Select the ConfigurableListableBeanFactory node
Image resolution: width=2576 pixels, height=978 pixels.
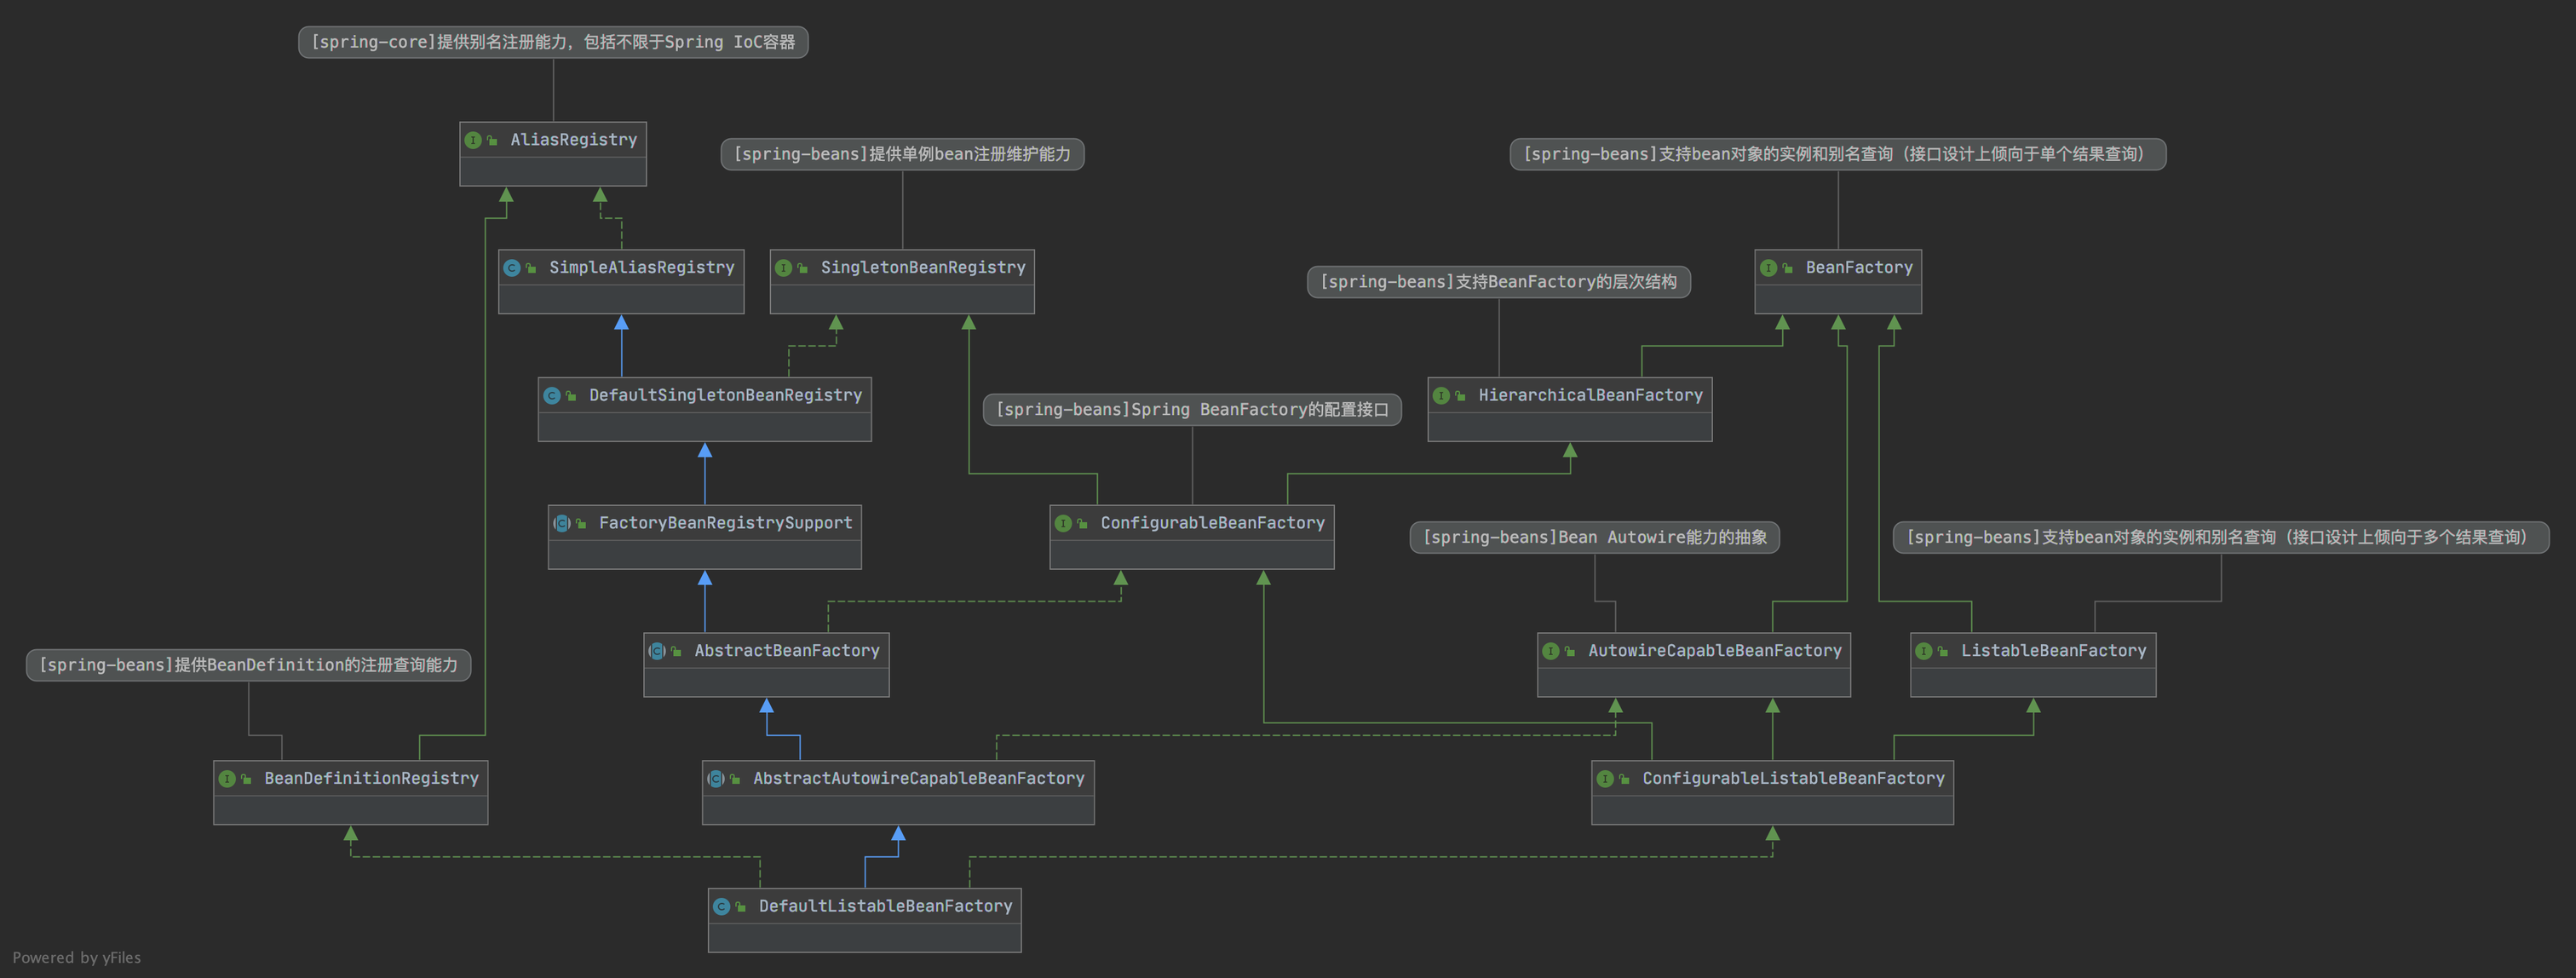pos(1792,779)
